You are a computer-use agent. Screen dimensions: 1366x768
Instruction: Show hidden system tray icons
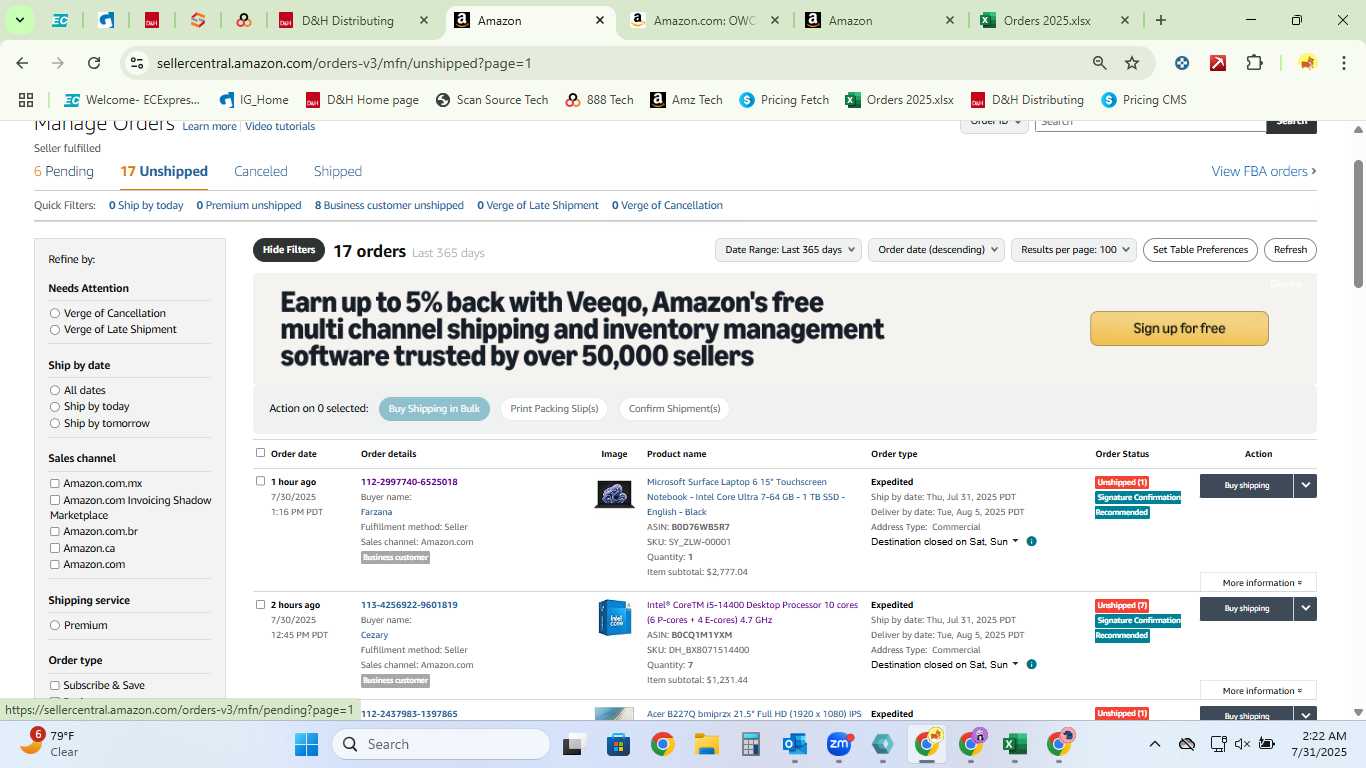pyautogui.click(x=1154, y=744)
